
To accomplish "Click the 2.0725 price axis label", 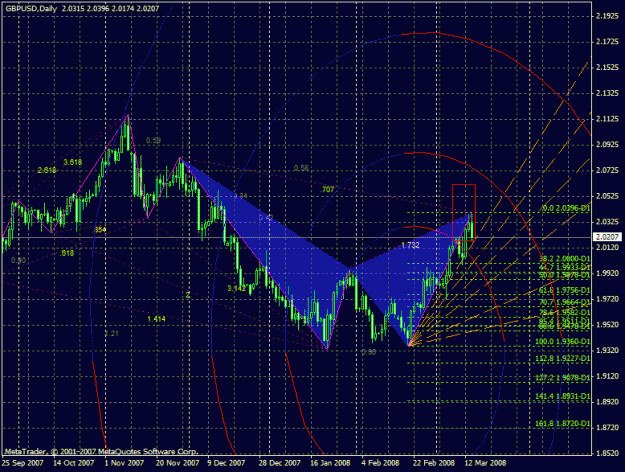I will pyautogui.click(x=607, y=171).
